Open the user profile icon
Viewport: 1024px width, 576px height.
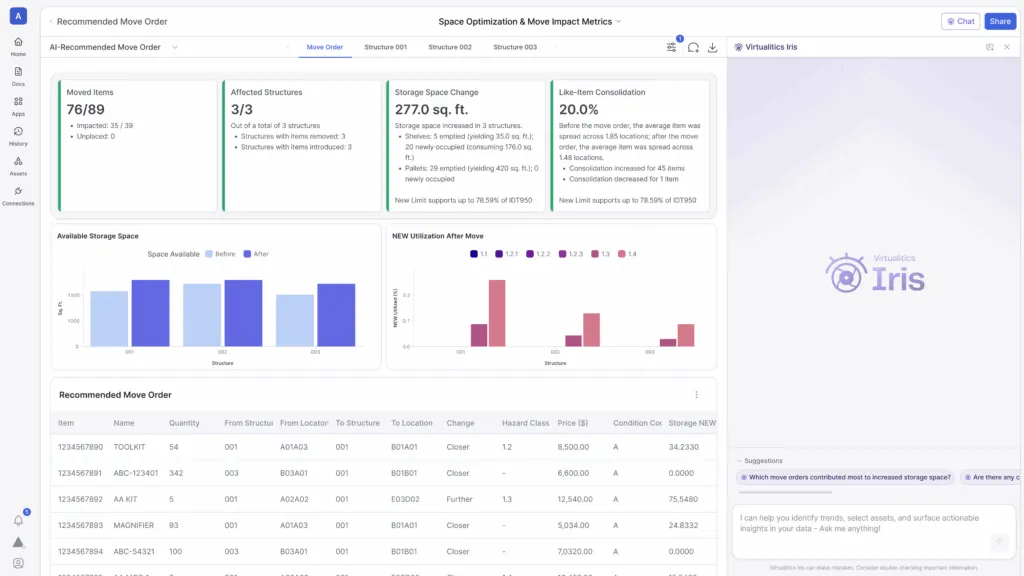(x=18, y=563)
